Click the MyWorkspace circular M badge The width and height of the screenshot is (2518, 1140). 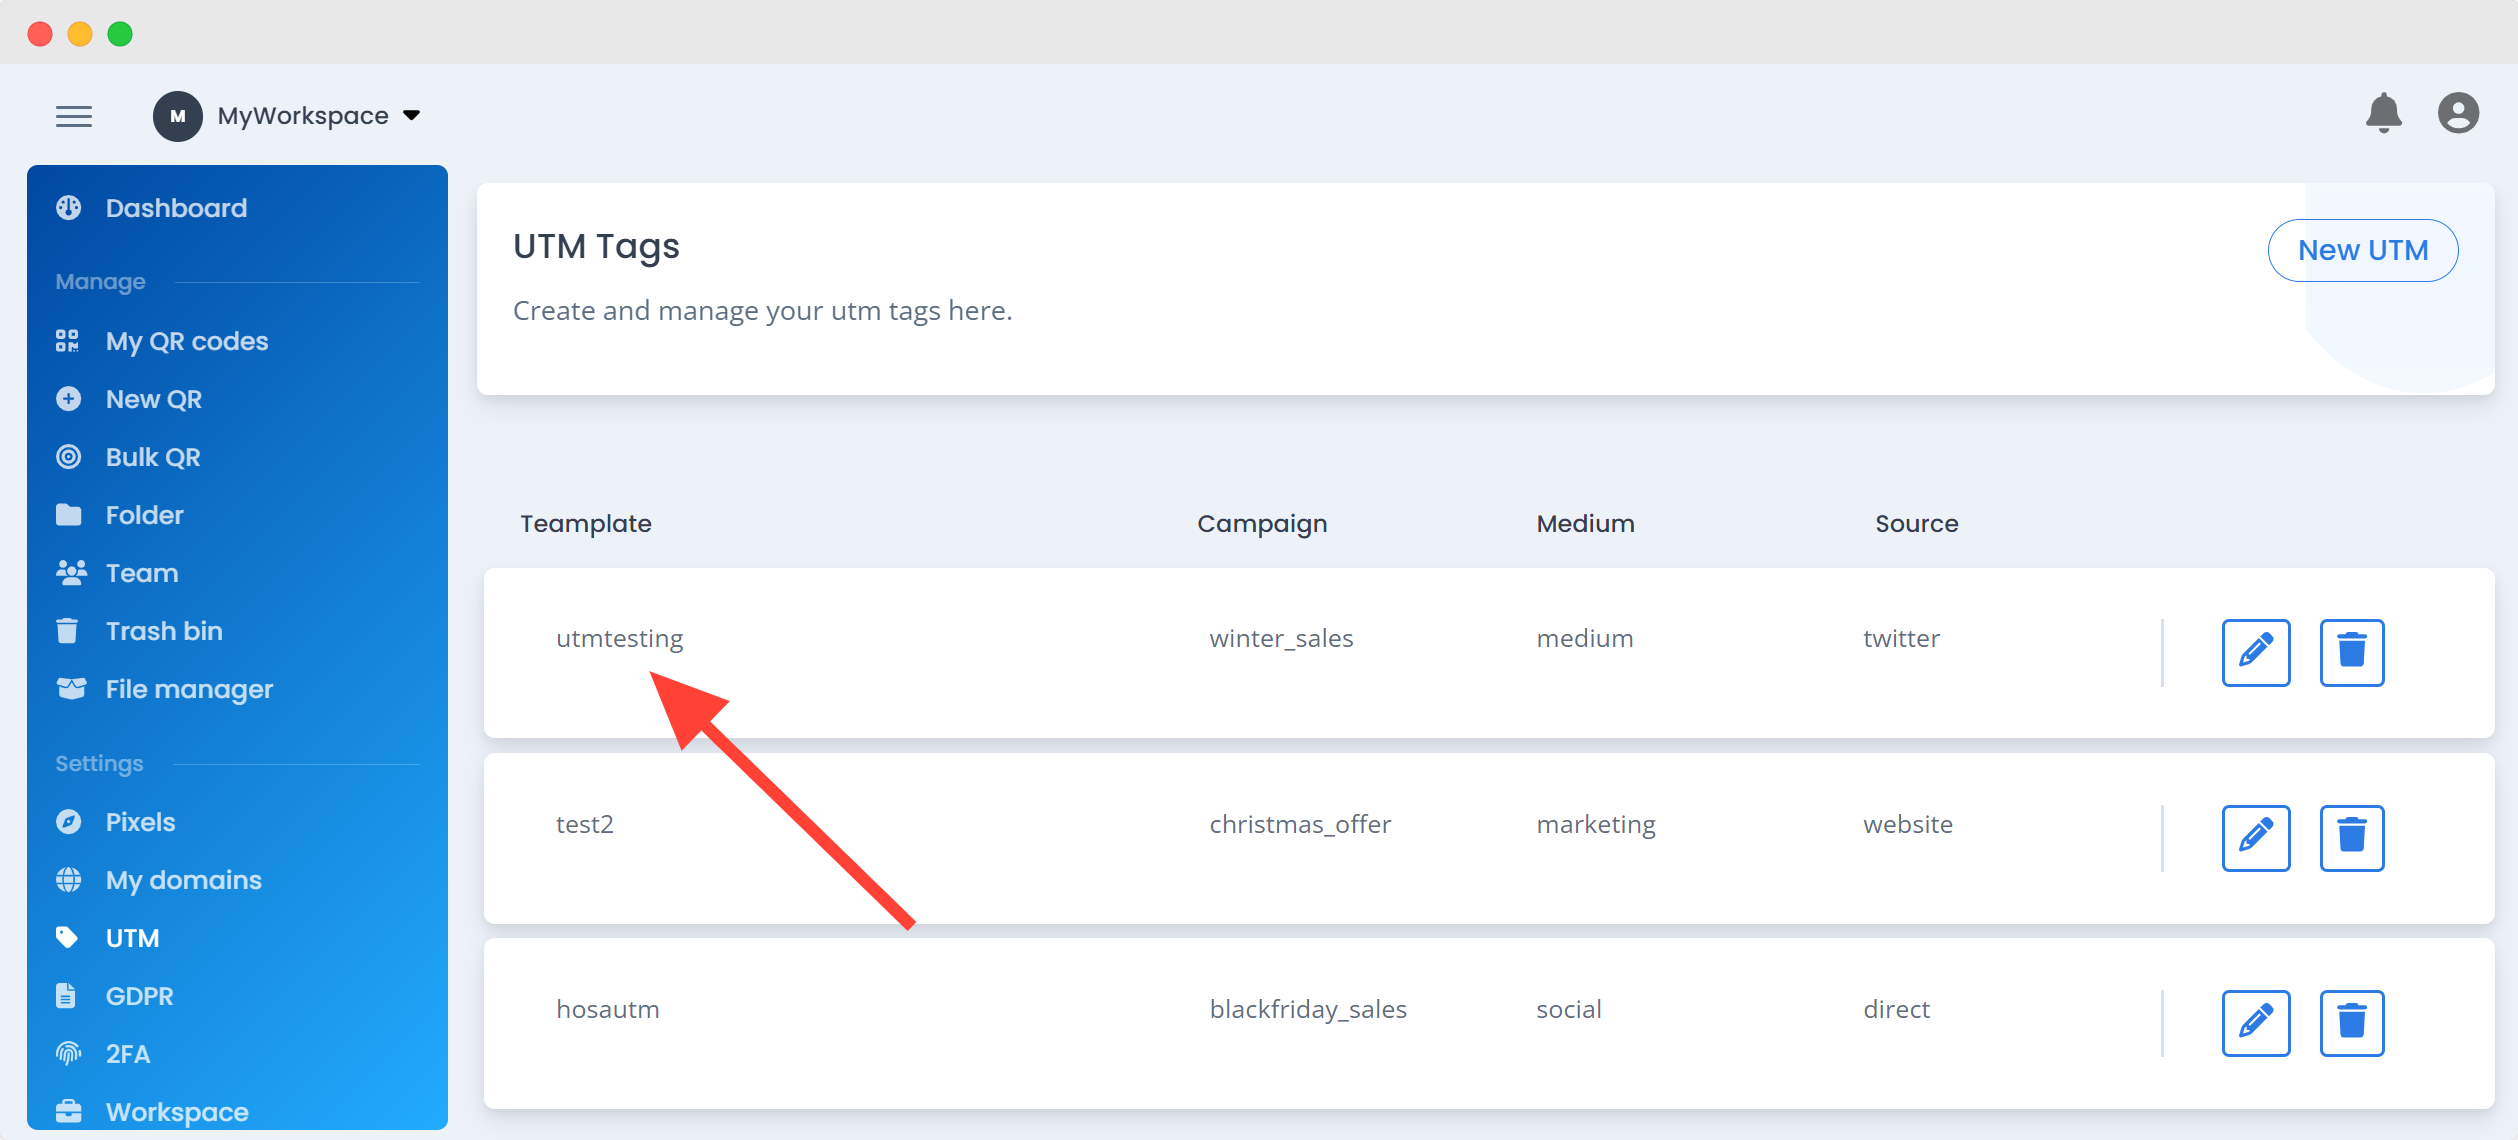pos(178,116)
